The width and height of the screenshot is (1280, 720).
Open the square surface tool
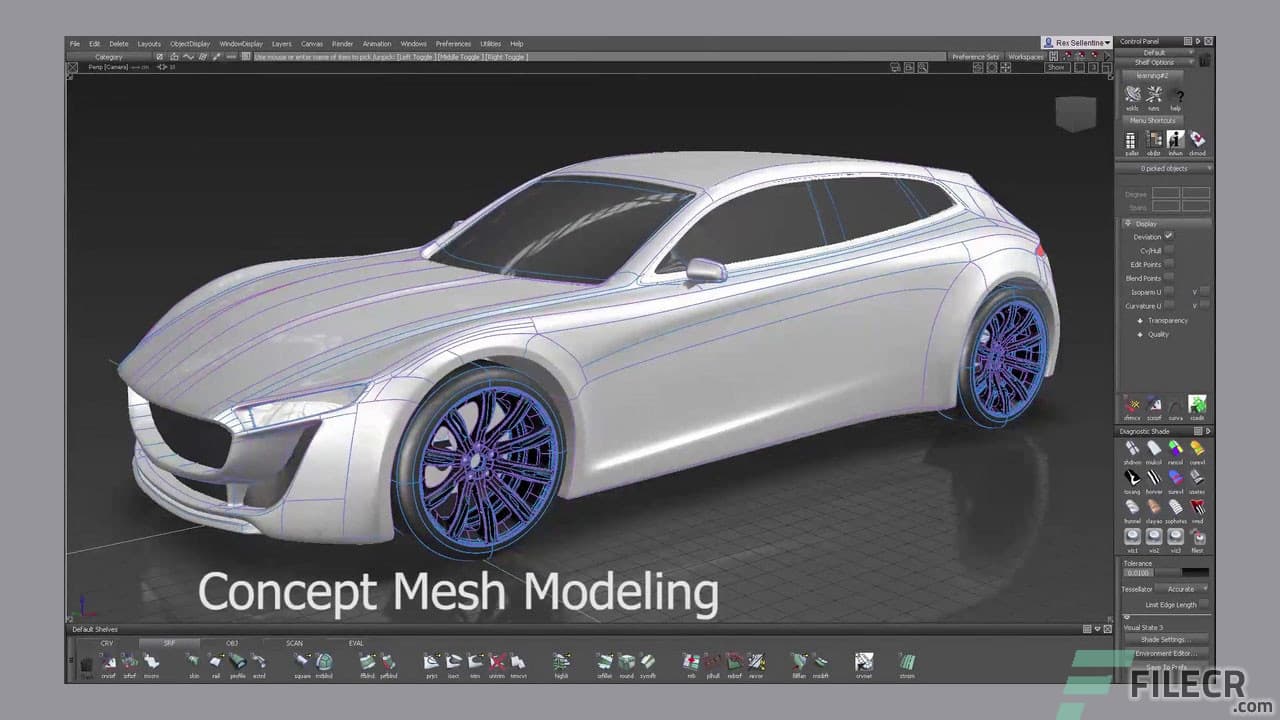(x=302, y=662)
